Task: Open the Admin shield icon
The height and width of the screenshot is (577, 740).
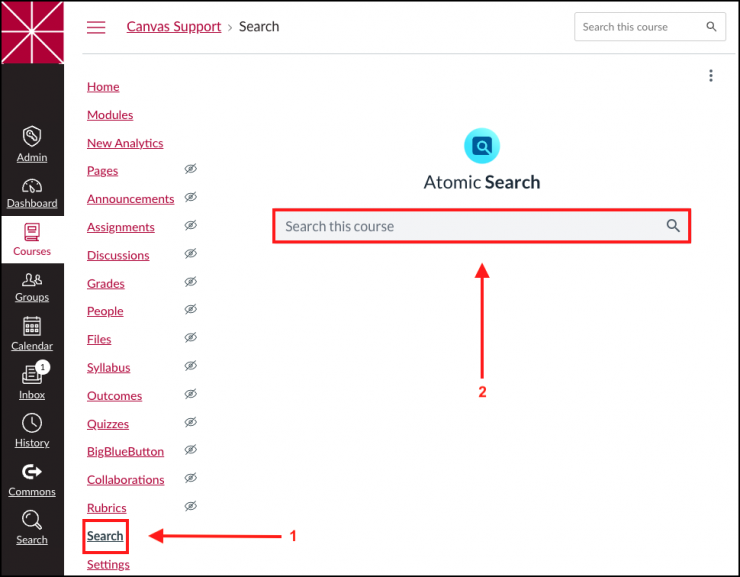Action: click(32, 137)
